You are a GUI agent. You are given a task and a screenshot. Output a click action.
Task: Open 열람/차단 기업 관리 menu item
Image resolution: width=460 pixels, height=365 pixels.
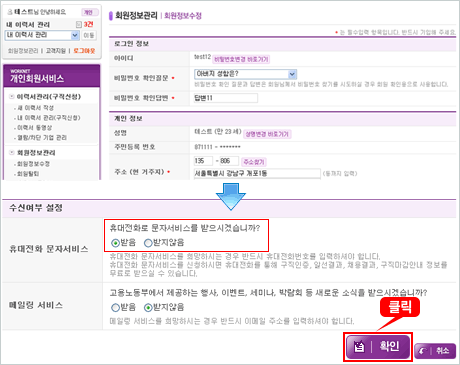pos(42,138)
